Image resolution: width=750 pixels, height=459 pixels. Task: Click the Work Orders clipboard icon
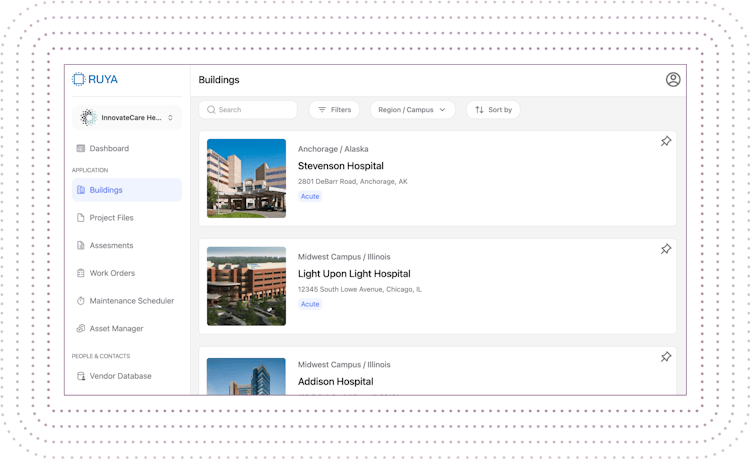[x=81, y=273]
